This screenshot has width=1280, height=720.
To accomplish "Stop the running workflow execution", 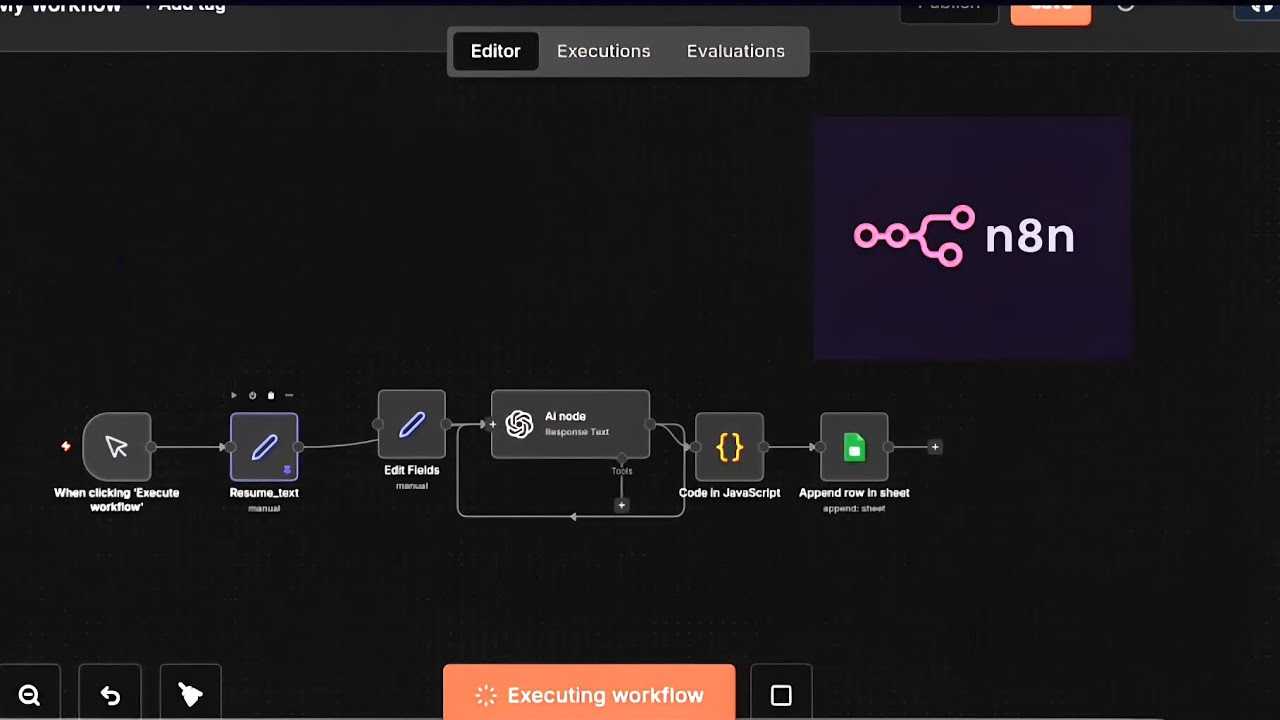I will click(781, 695).
